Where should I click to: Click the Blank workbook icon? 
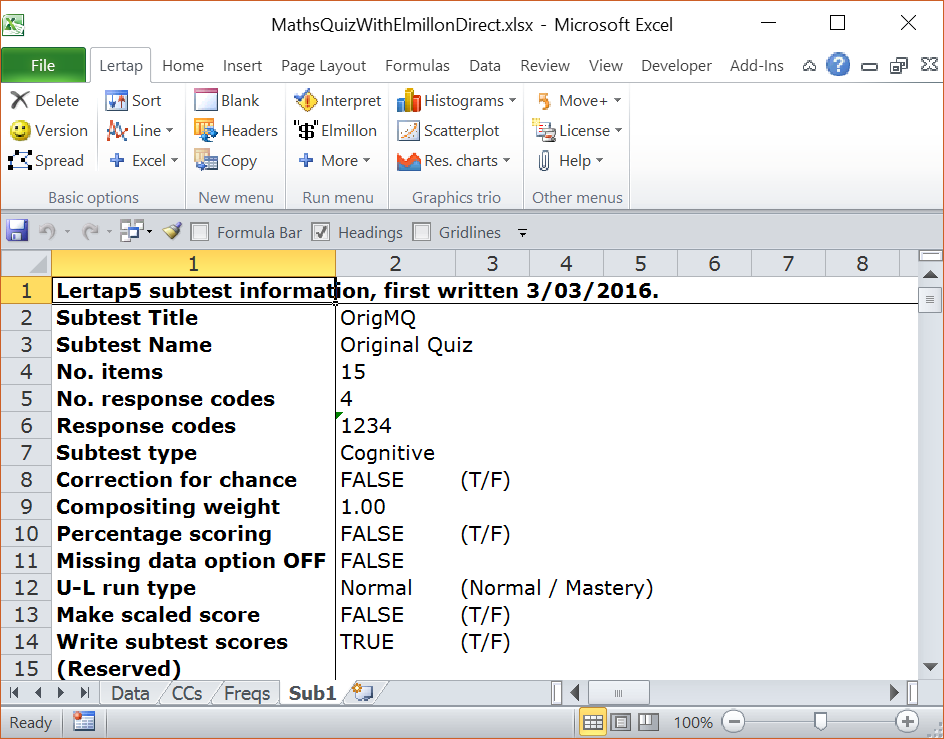click(x=206, y=100)
